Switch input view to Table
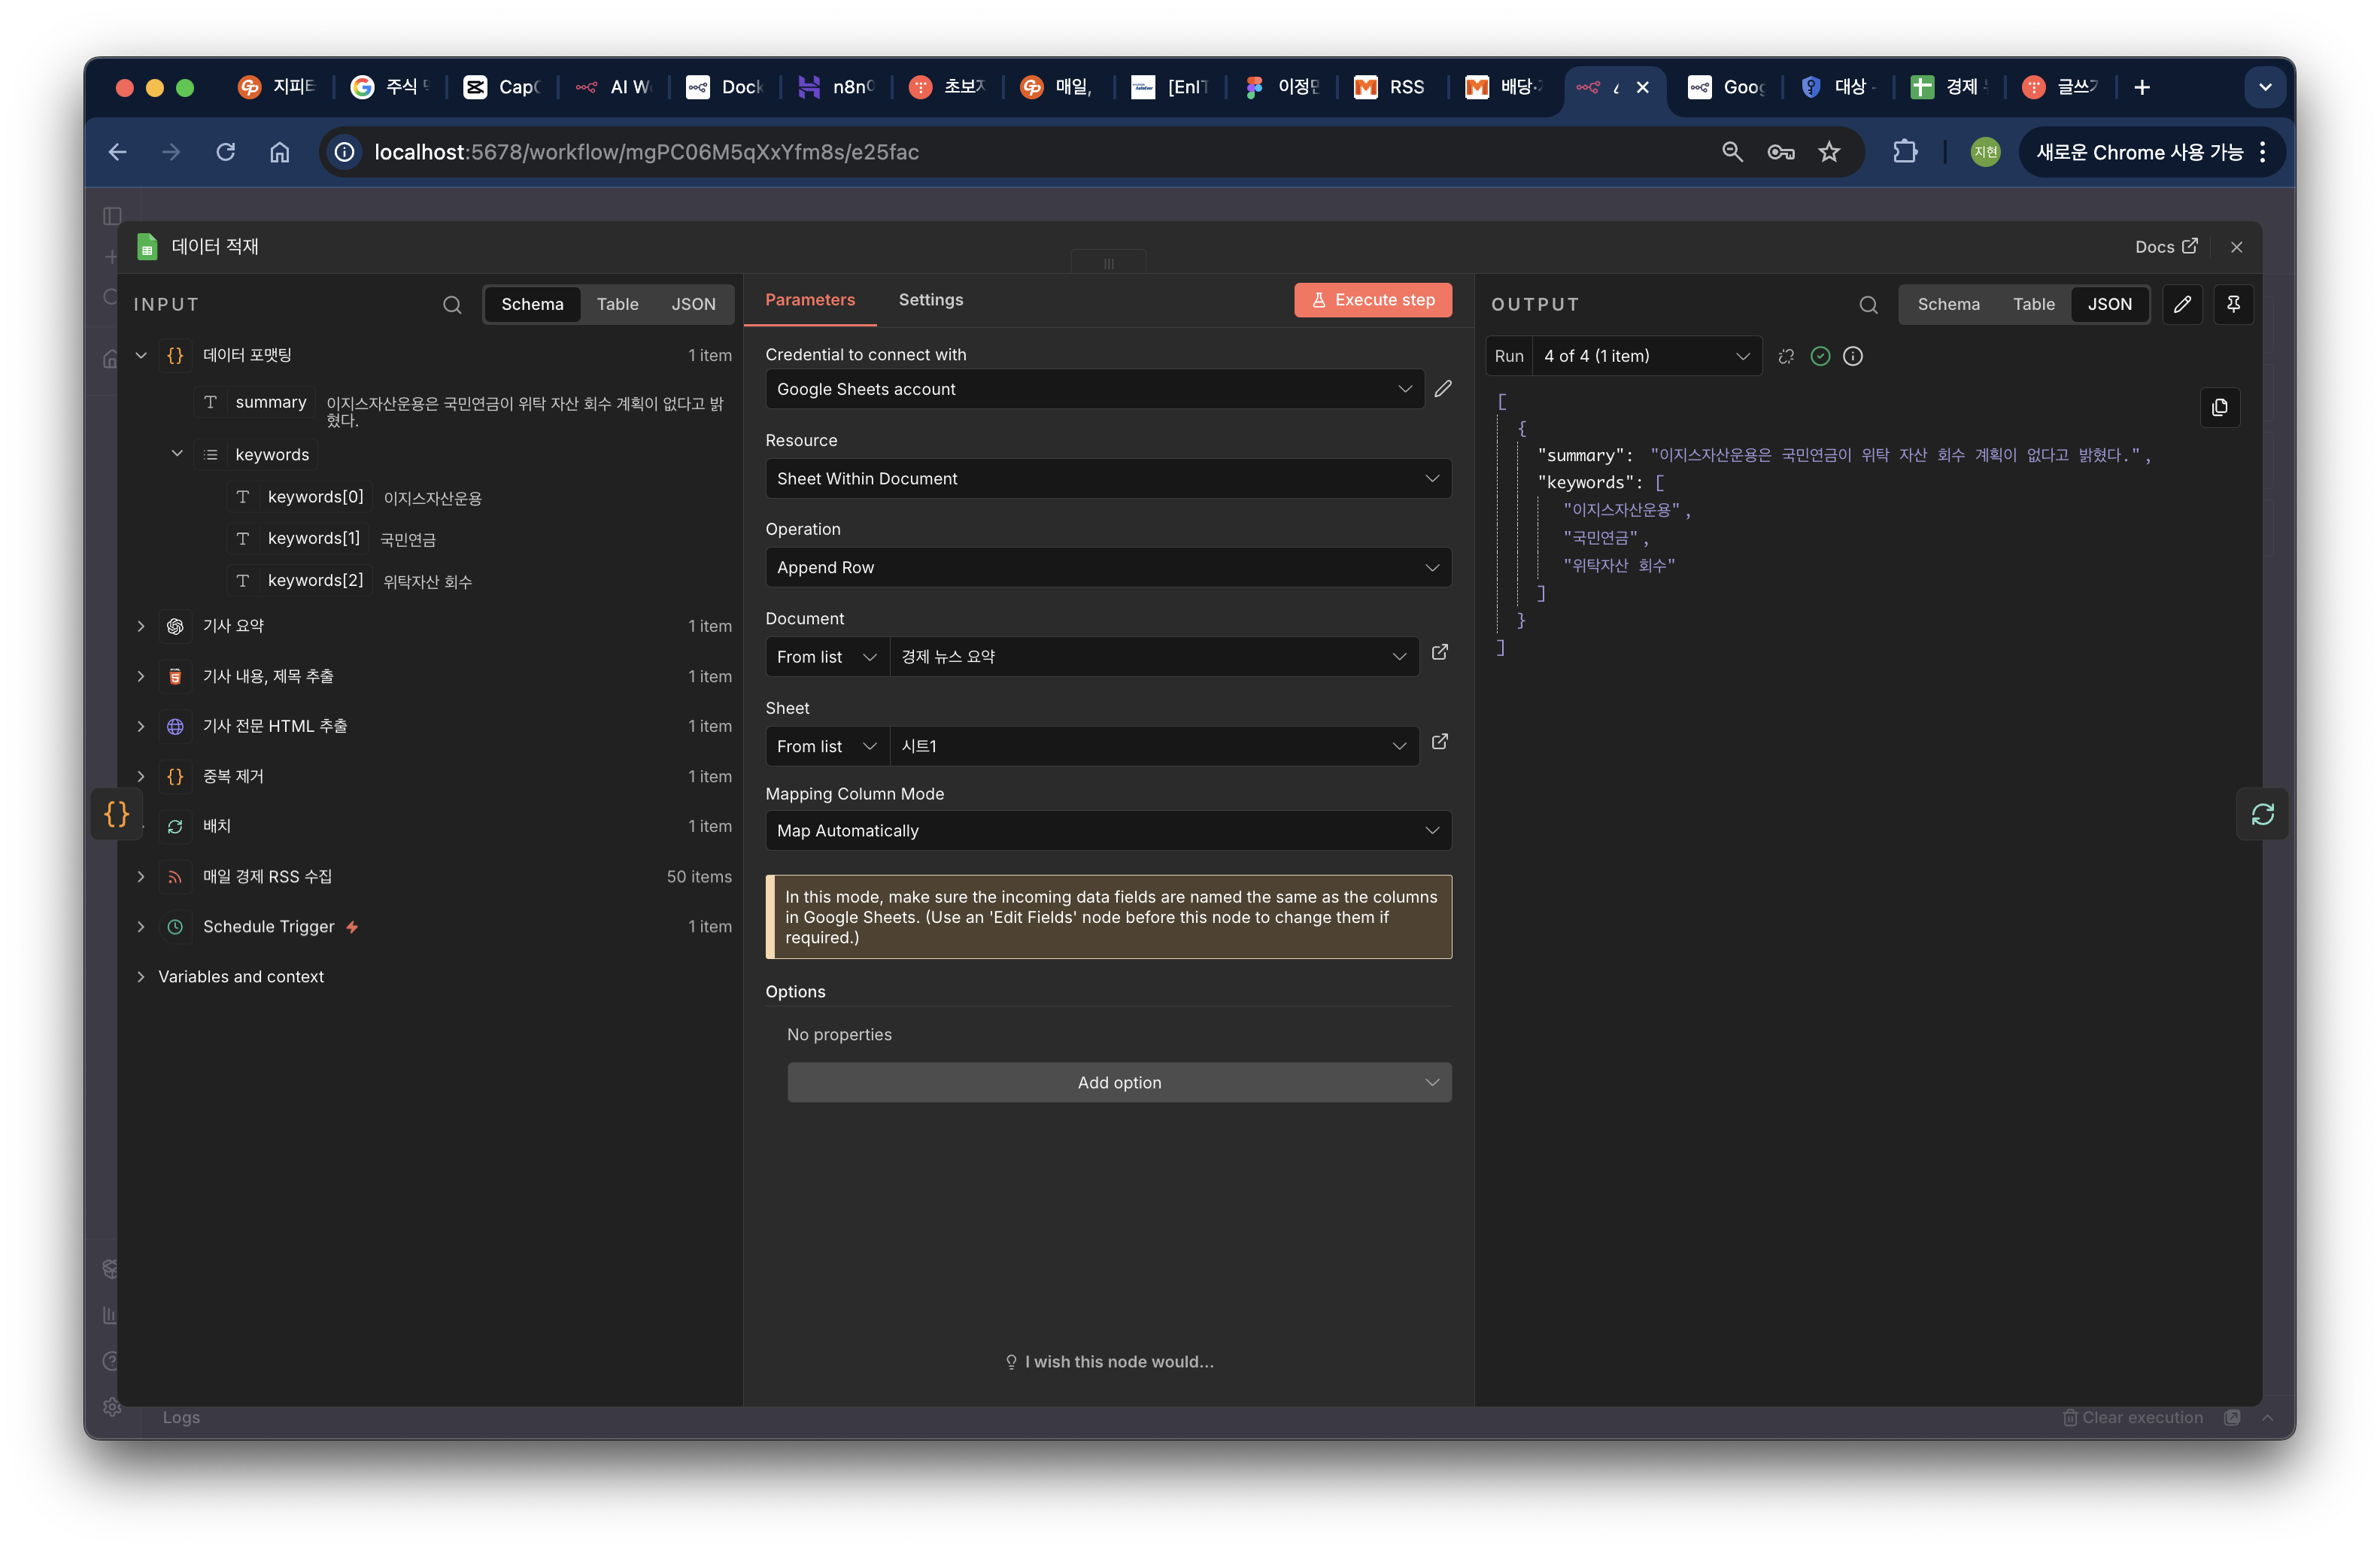Image resolution: width=2380 pixels, height=1551 pixels. (617, 304)
